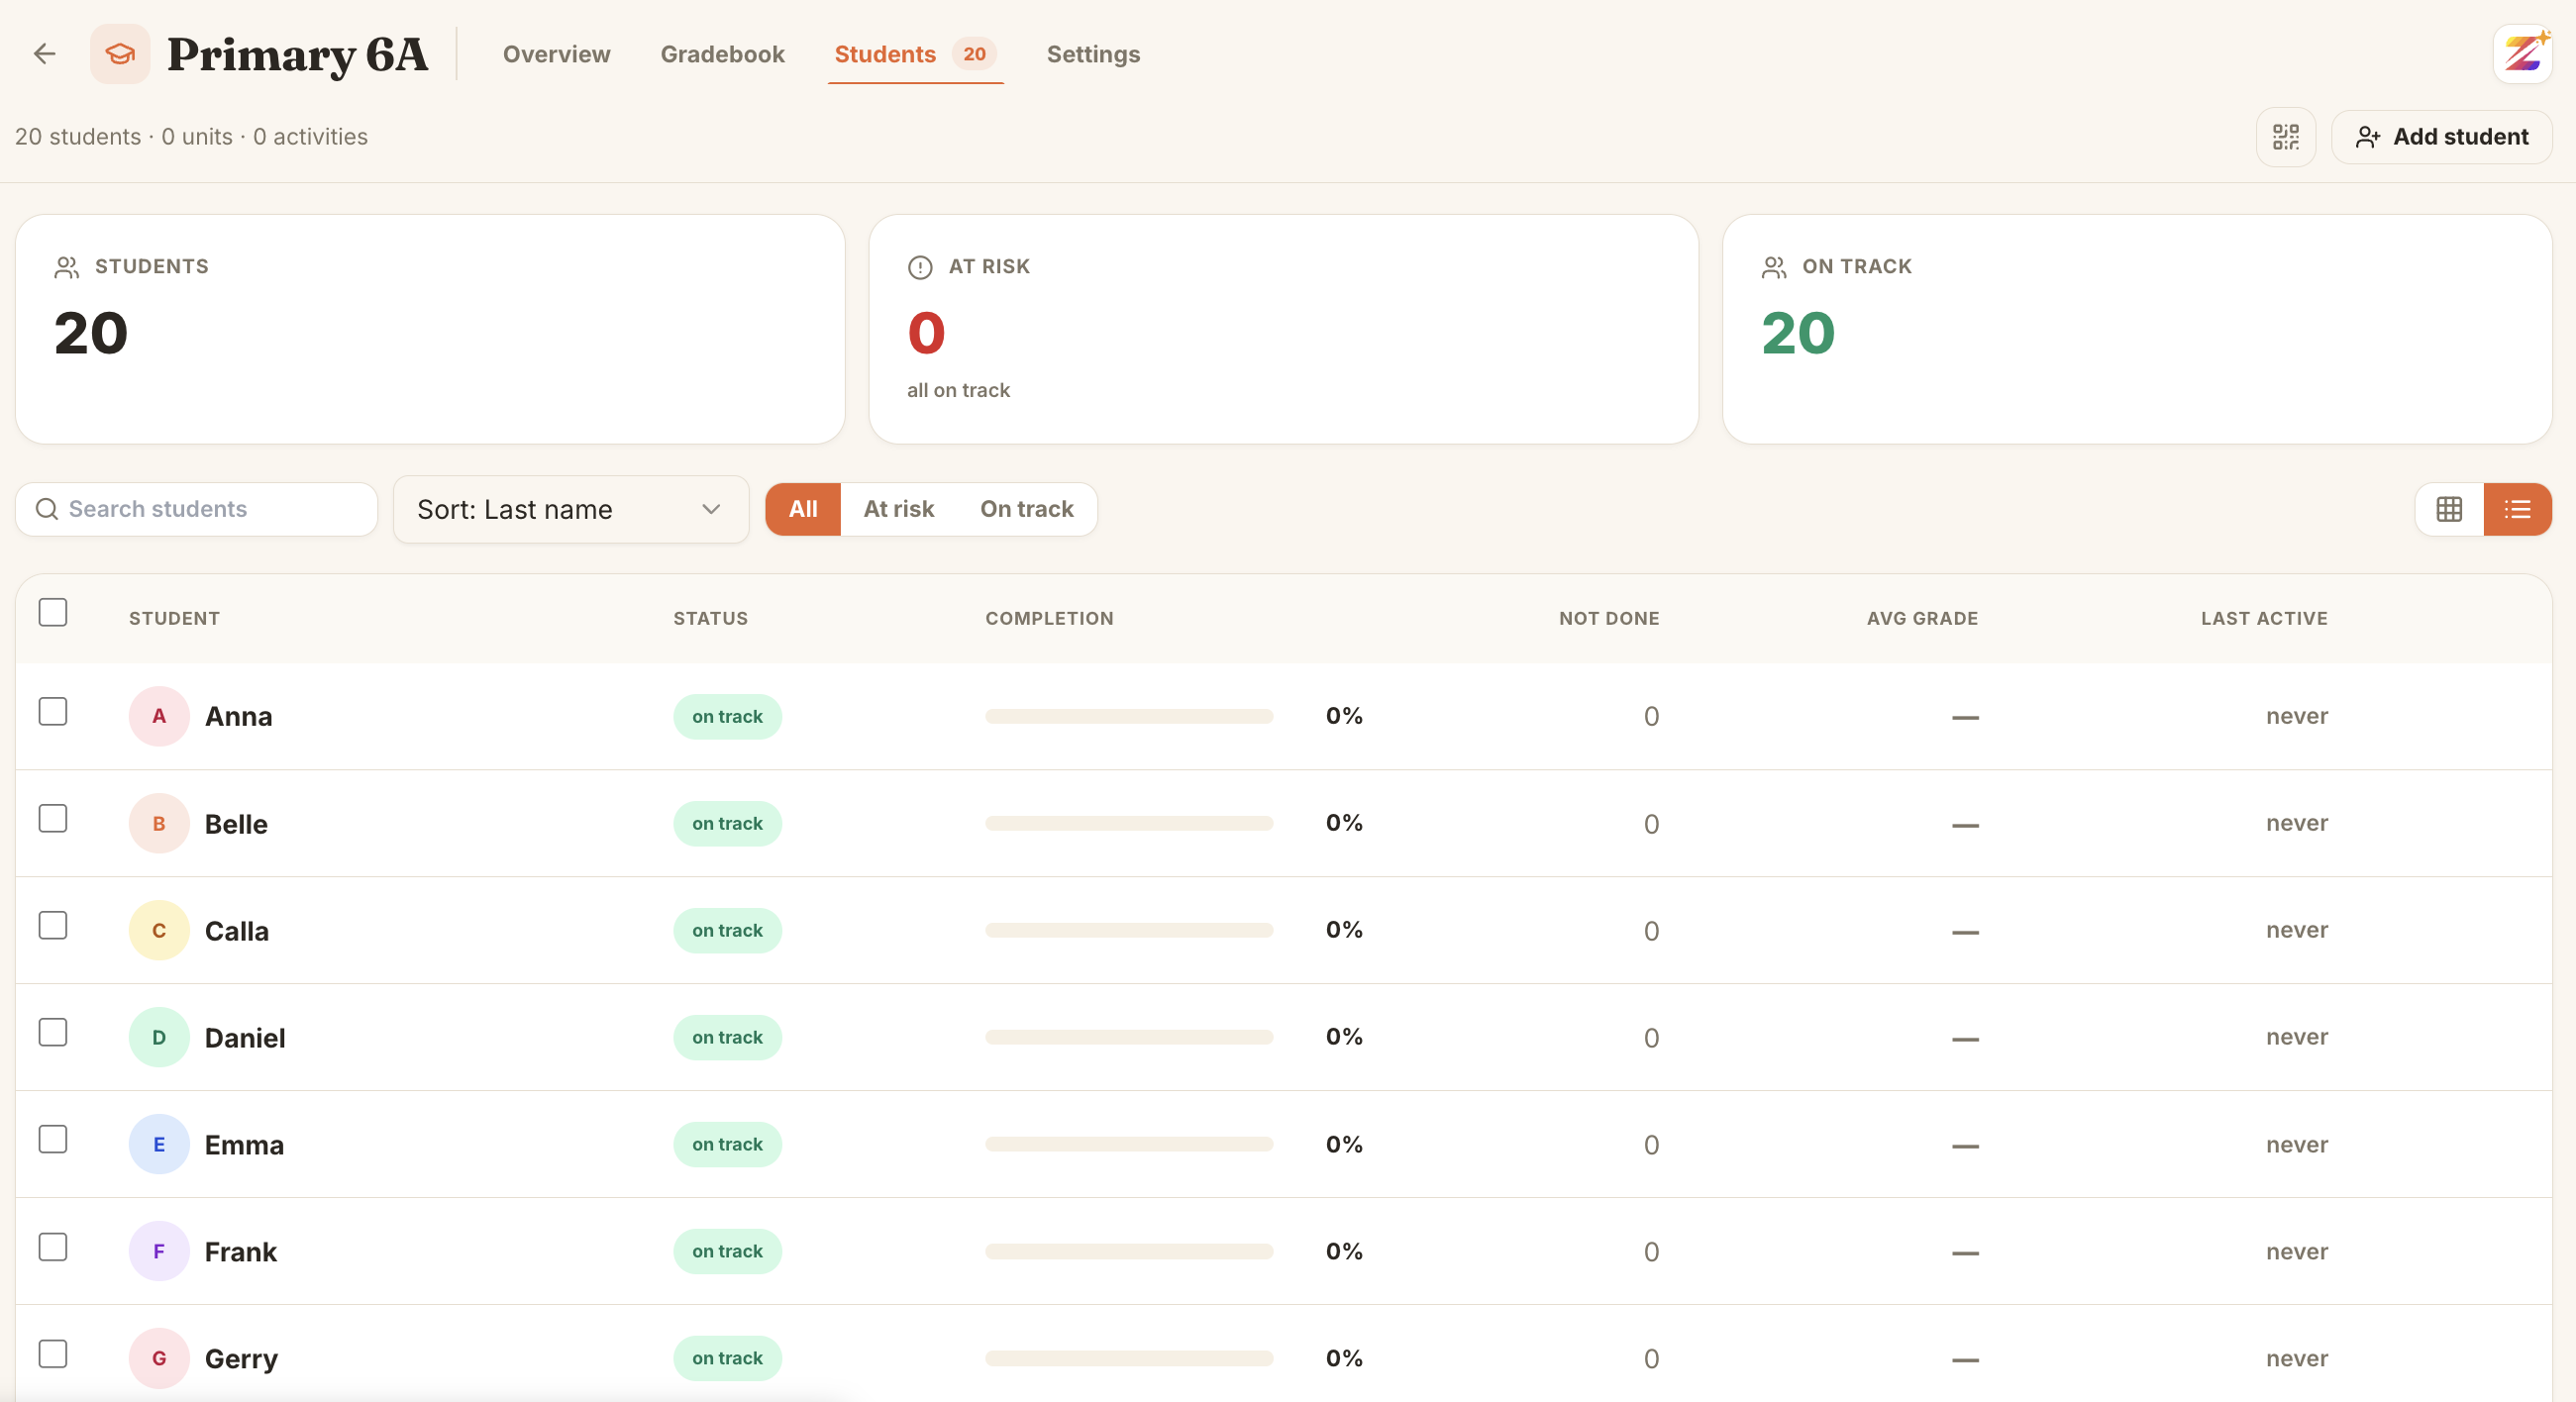
Task: Click Calla's completion progress bar
Action: pyautogui.click(x=1128, y=930)
